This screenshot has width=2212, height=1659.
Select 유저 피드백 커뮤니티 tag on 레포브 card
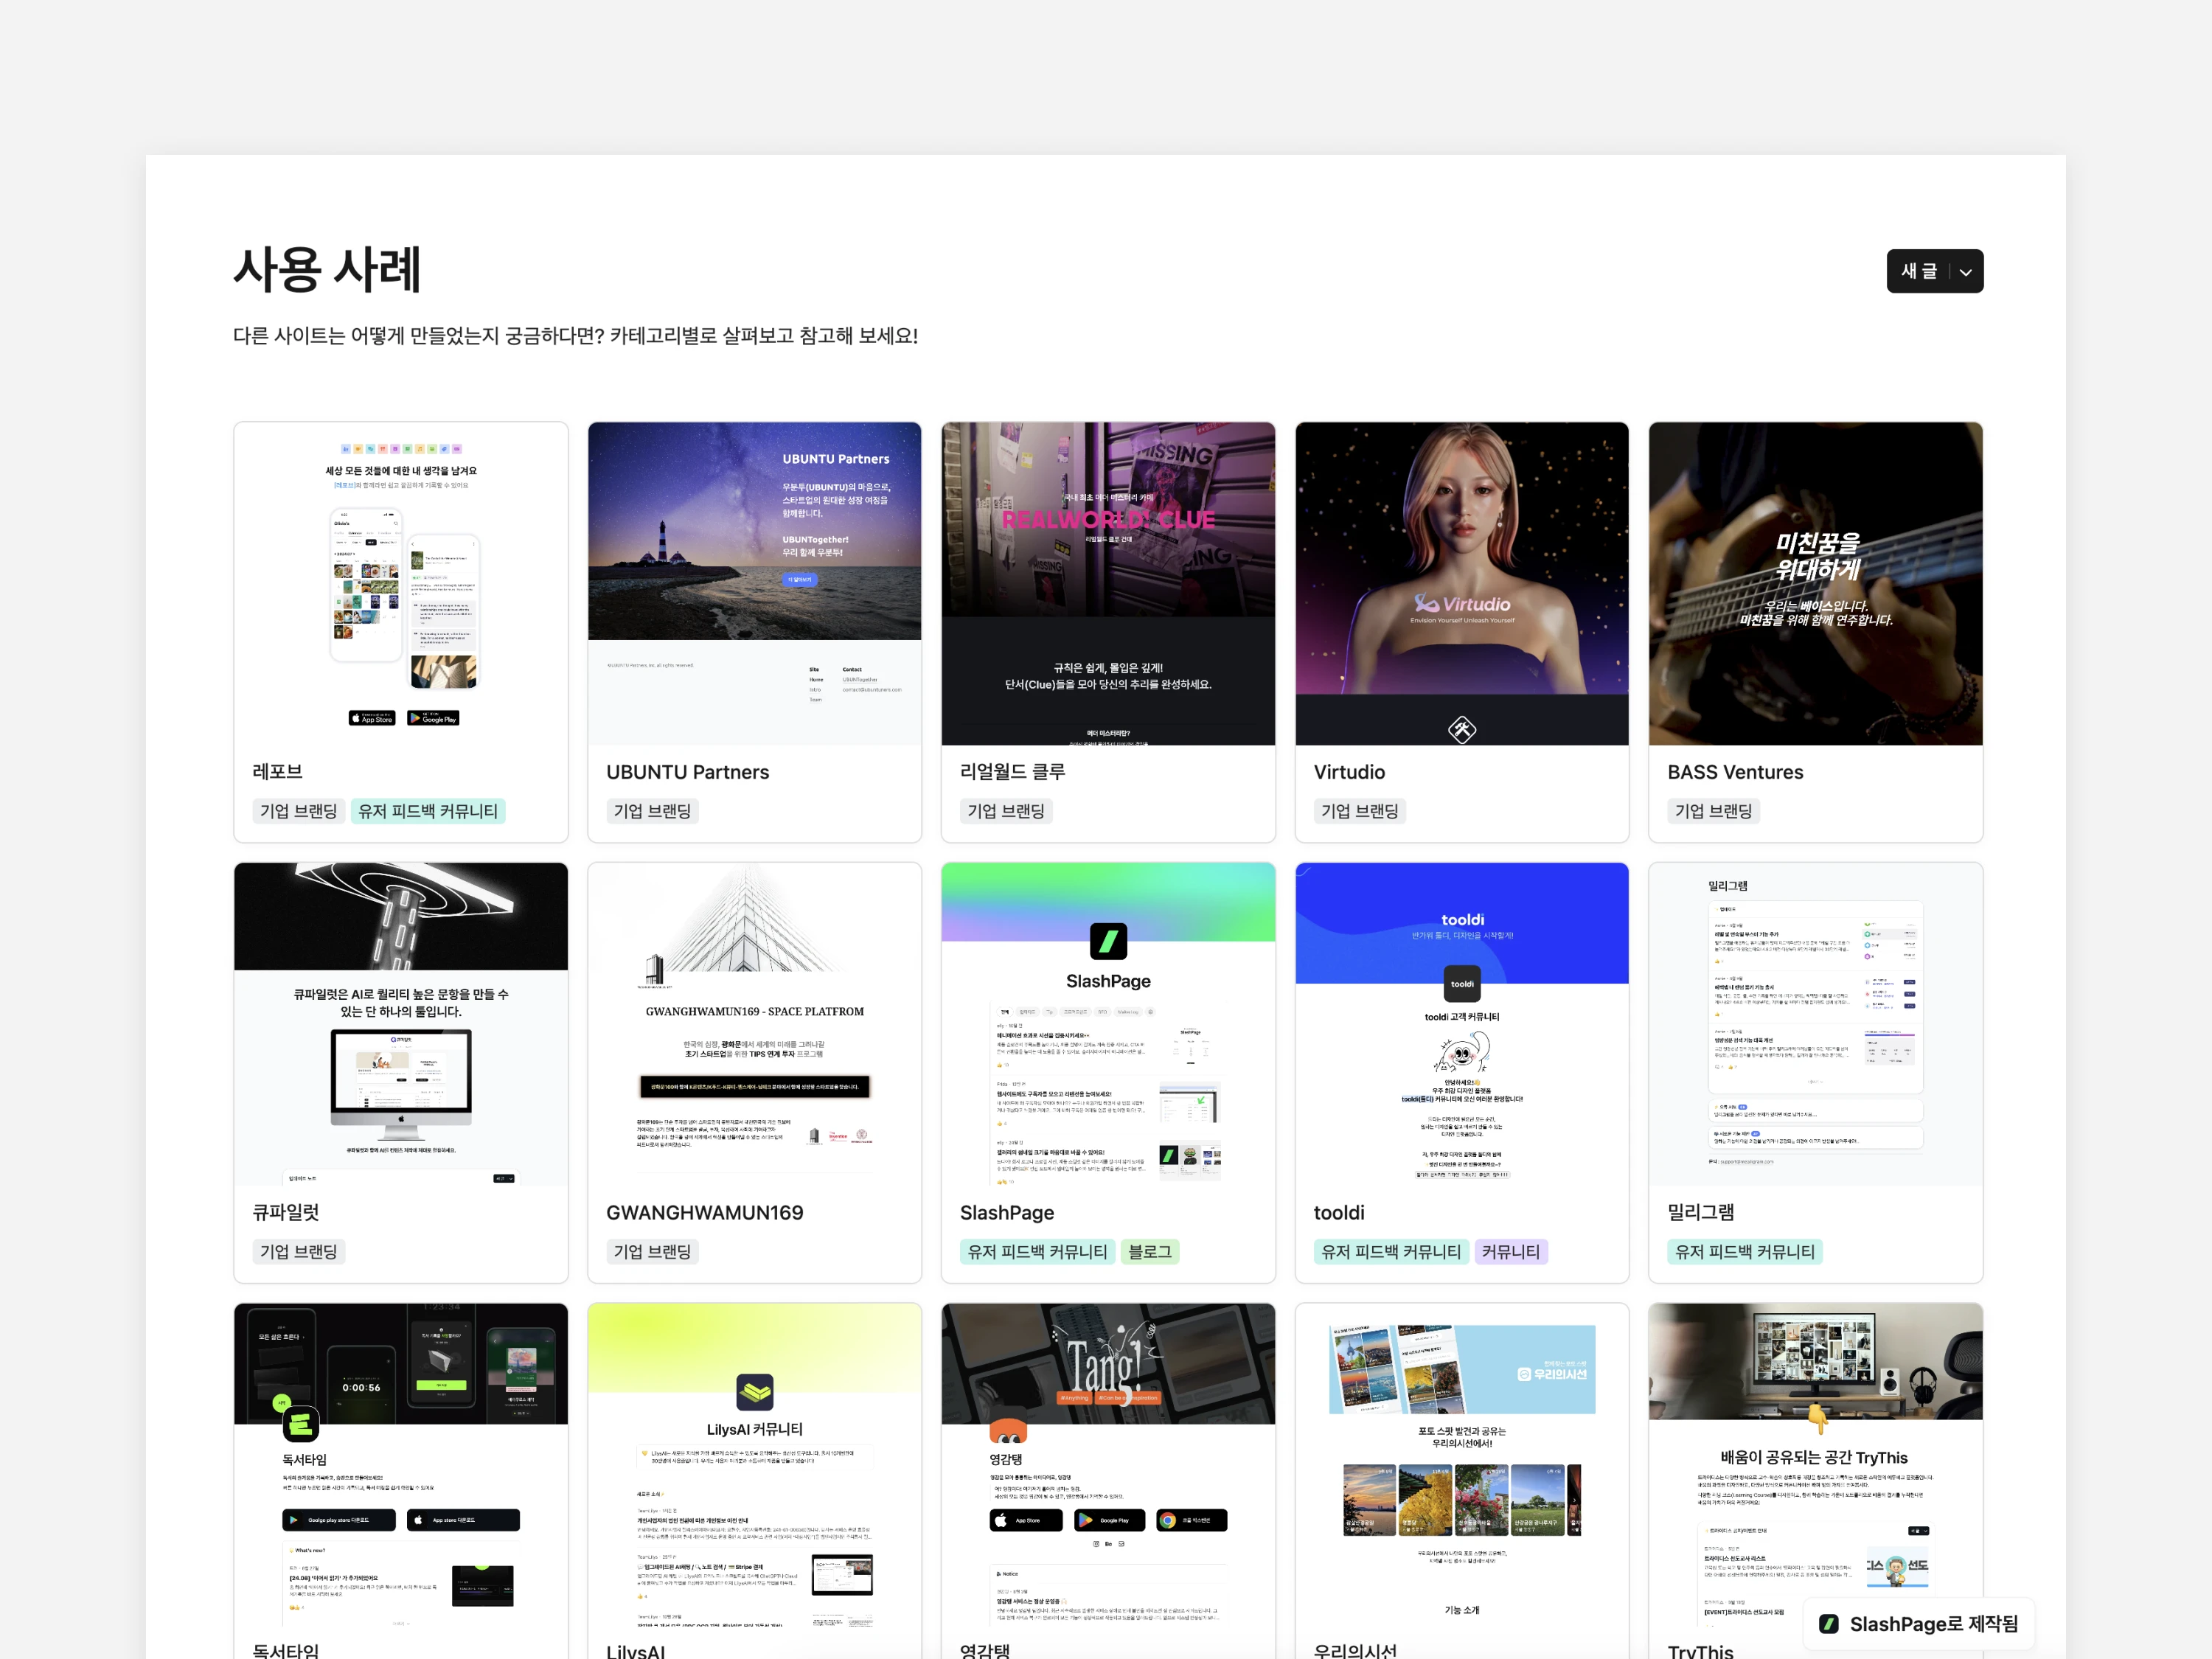click(428, 811)
